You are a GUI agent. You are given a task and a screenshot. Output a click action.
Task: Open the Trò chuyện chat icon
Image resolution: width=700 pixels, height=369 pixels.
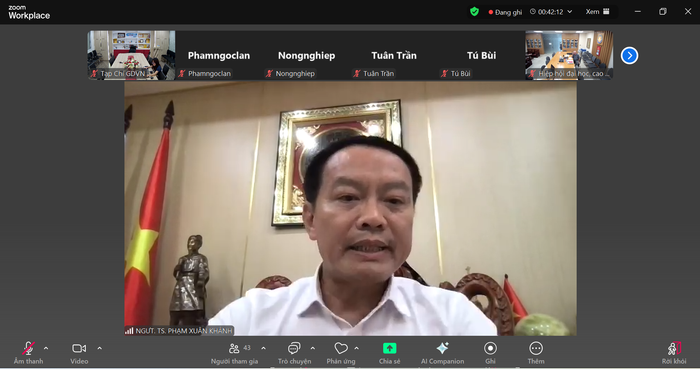[294, 348]
